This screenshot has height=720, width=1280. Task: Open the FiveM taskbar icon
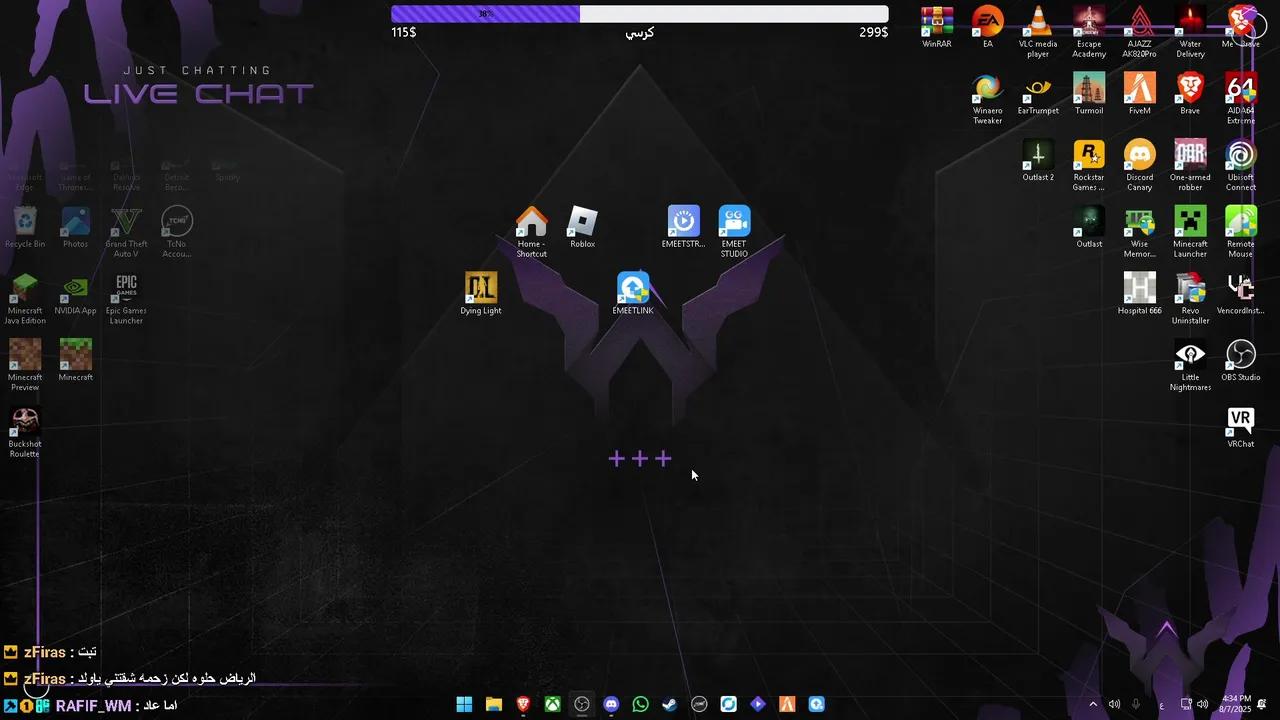coord(787,704)
